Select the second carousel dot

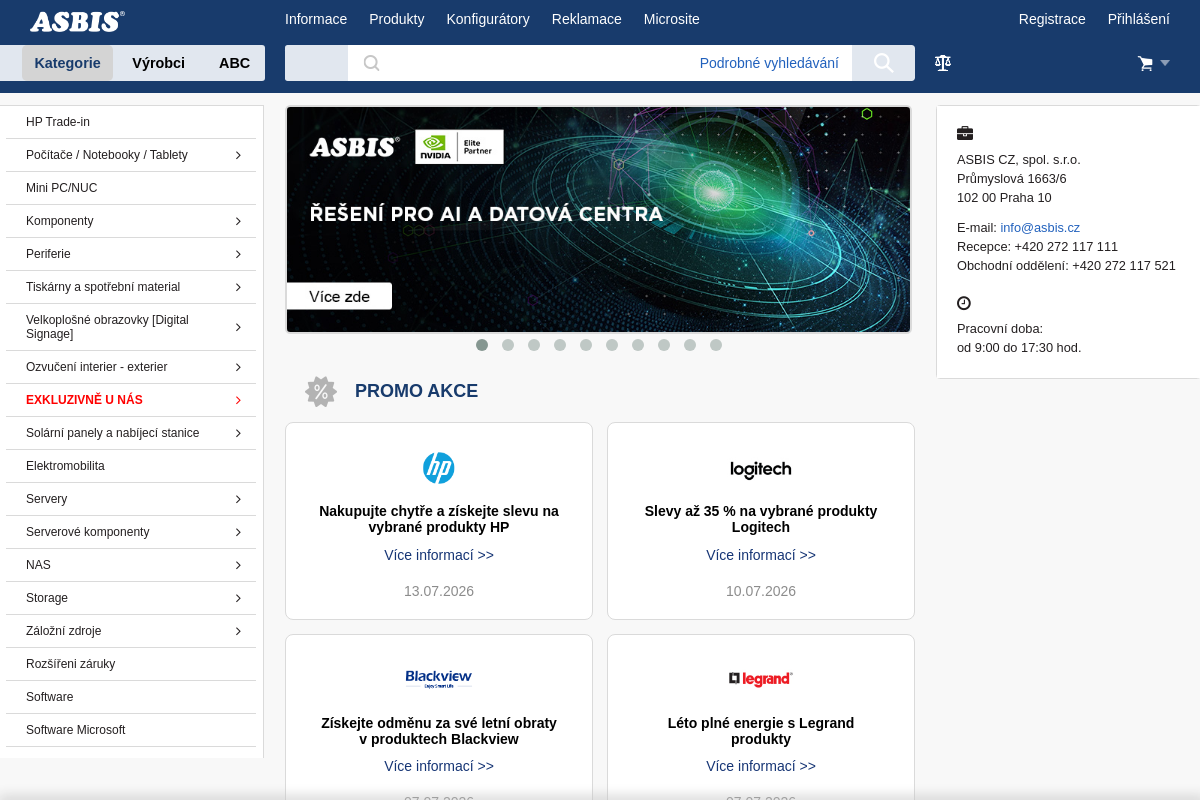tap(508, 345)
